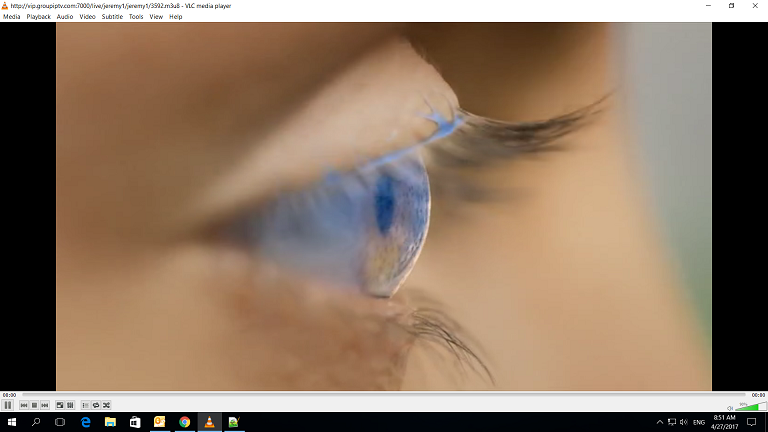Open taskbar search
Image resolution: width=768 pixels, height=432 pixels.
click(x=36, y=422)
